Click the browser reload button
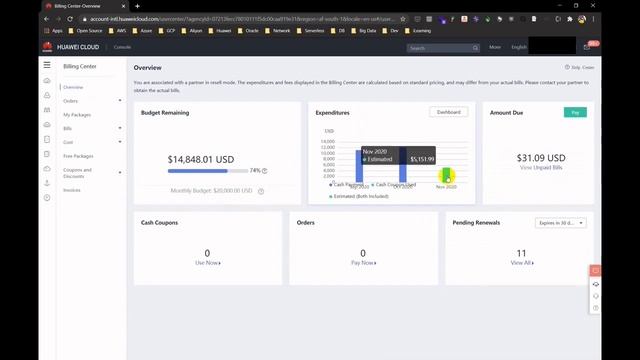Viewport: 640px width, 360px height. click(70, 19)
